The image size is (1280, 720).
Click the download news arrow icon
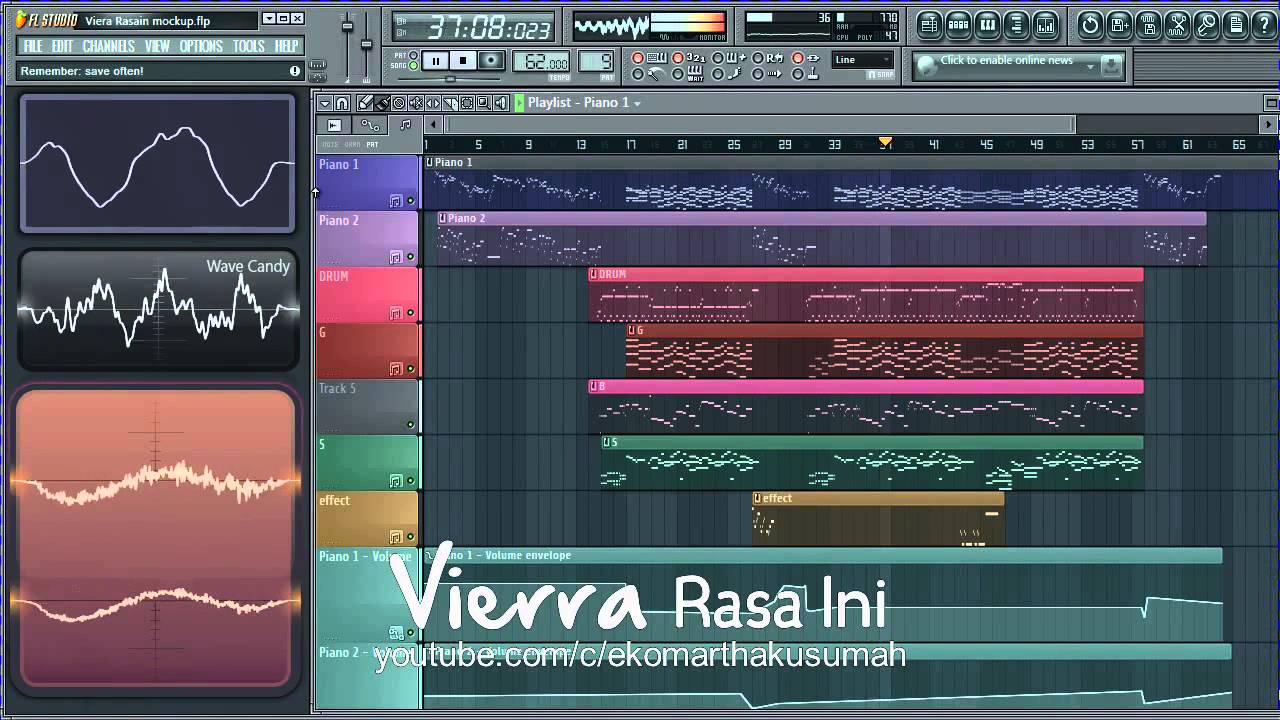(x=1111, y=66)
